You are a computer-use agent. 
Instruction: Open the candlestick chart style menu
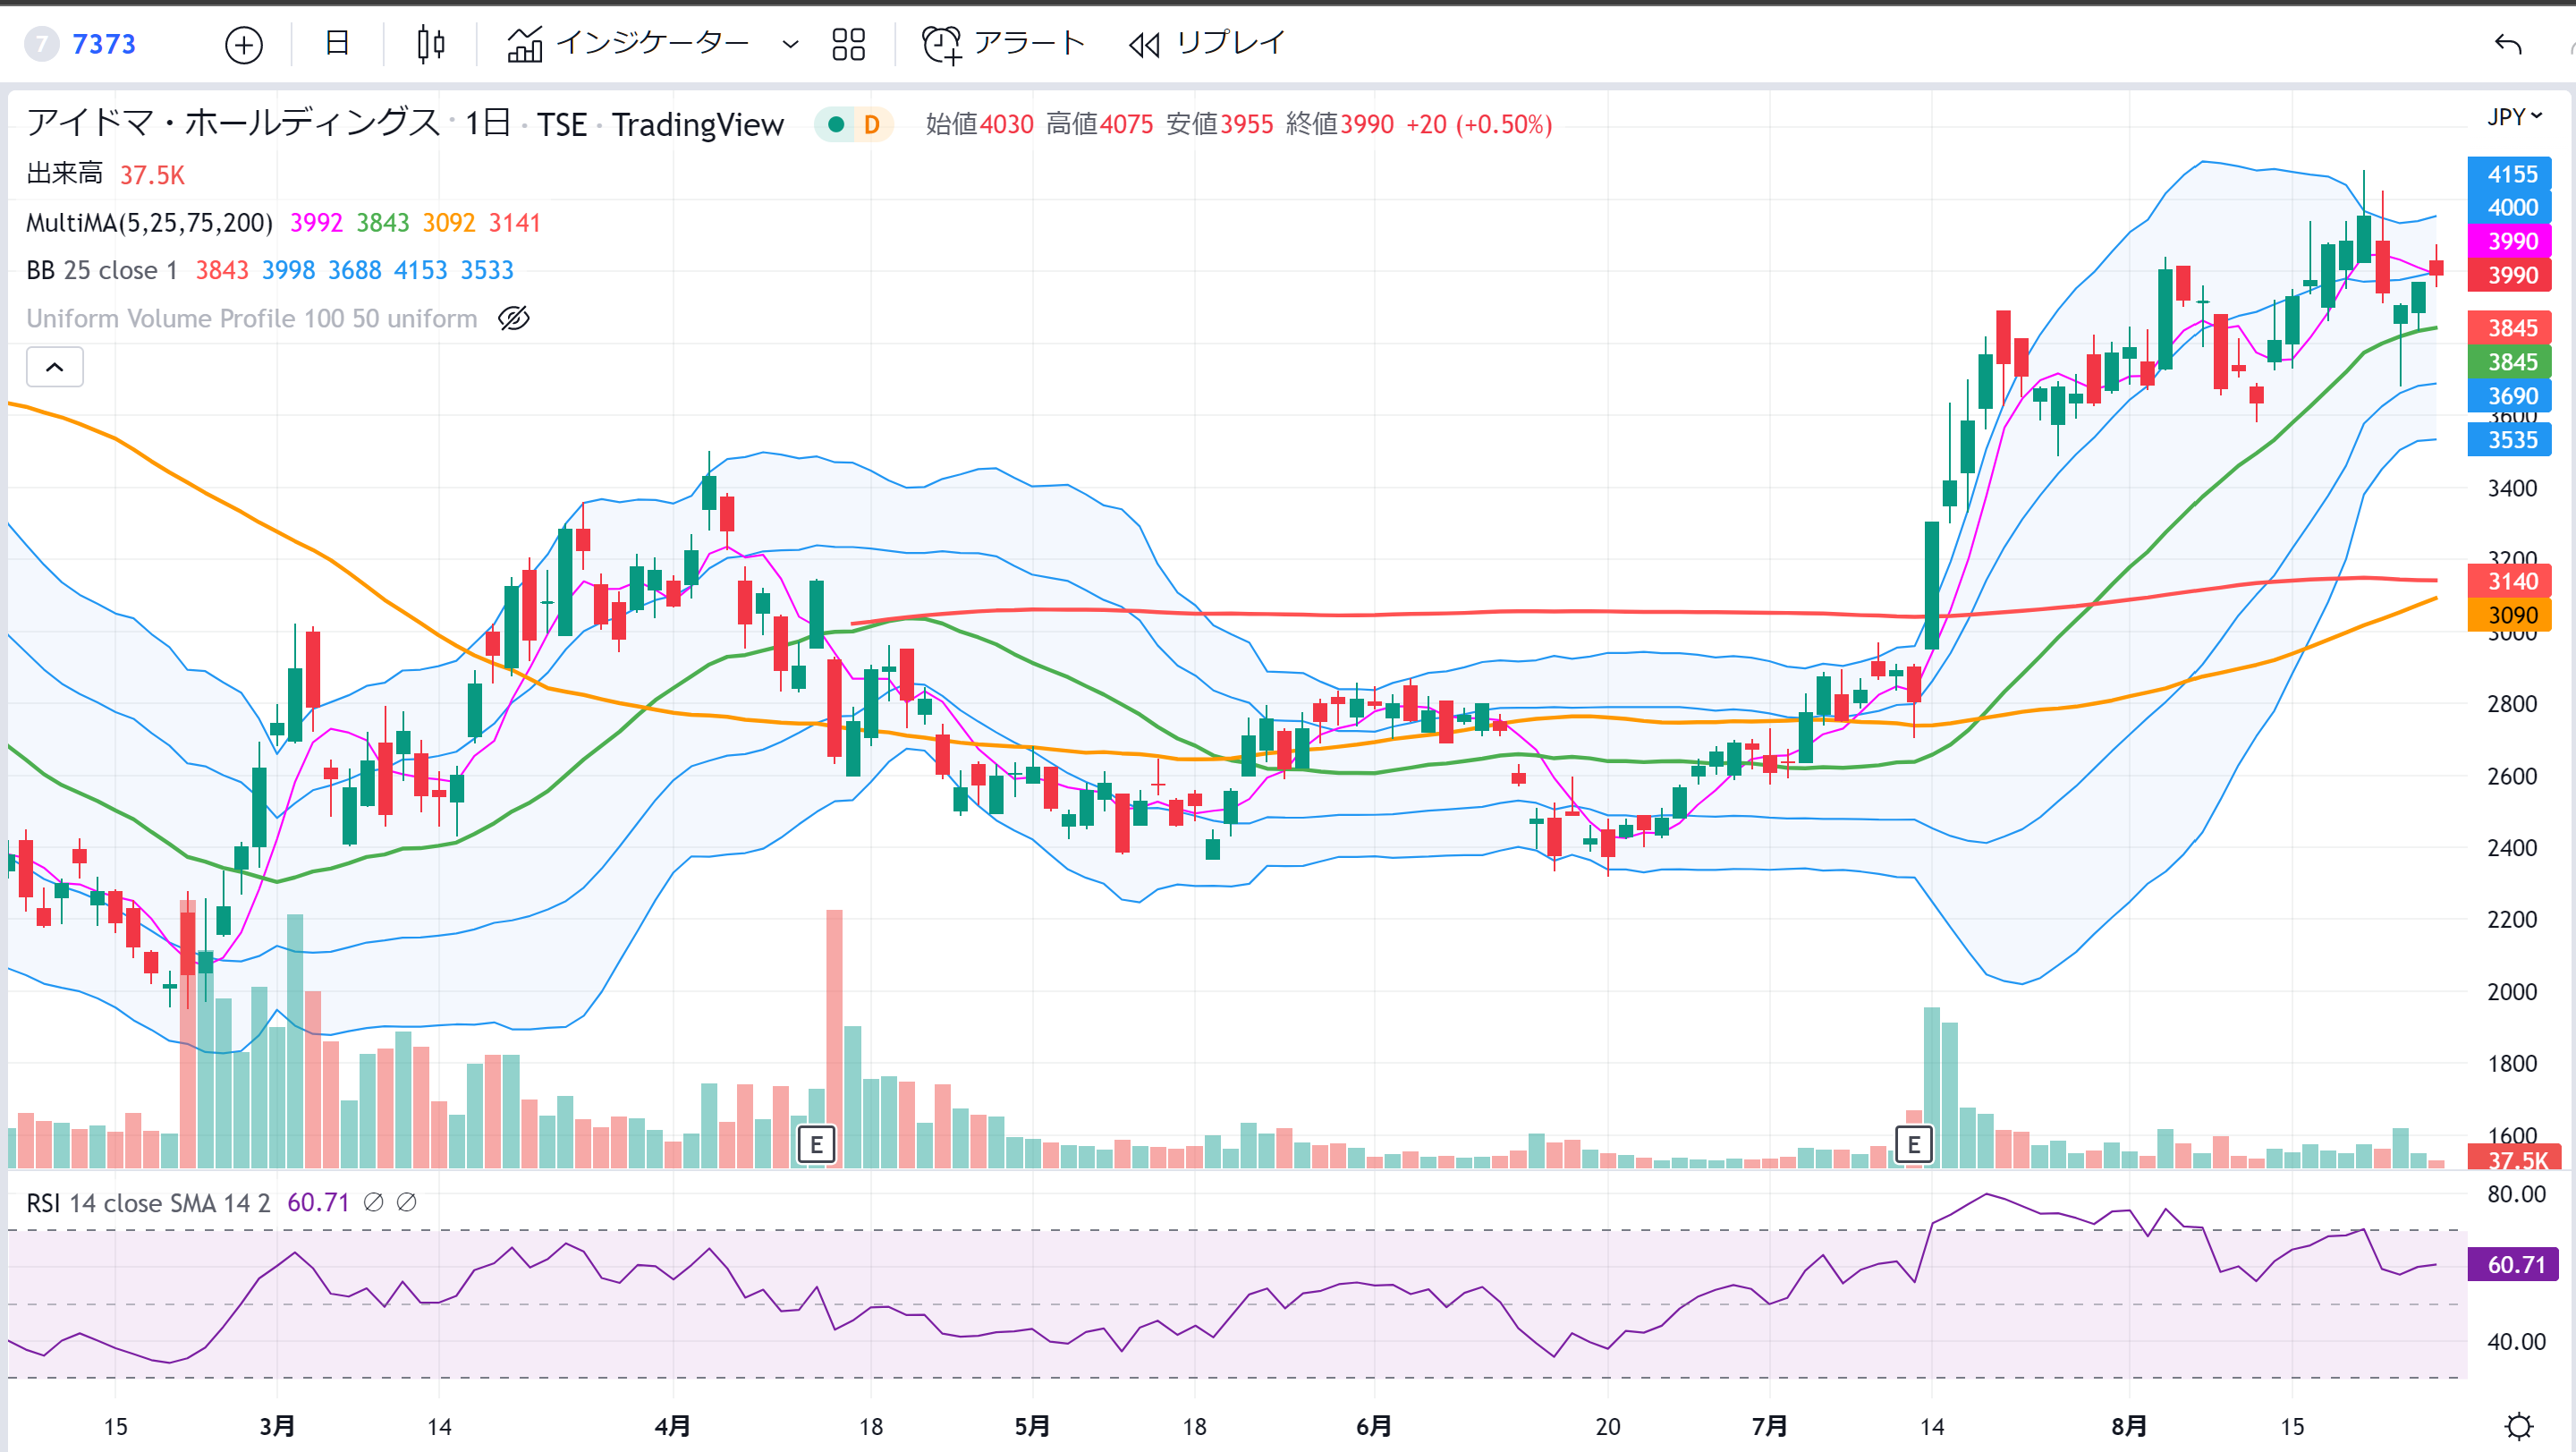[431, 44]
